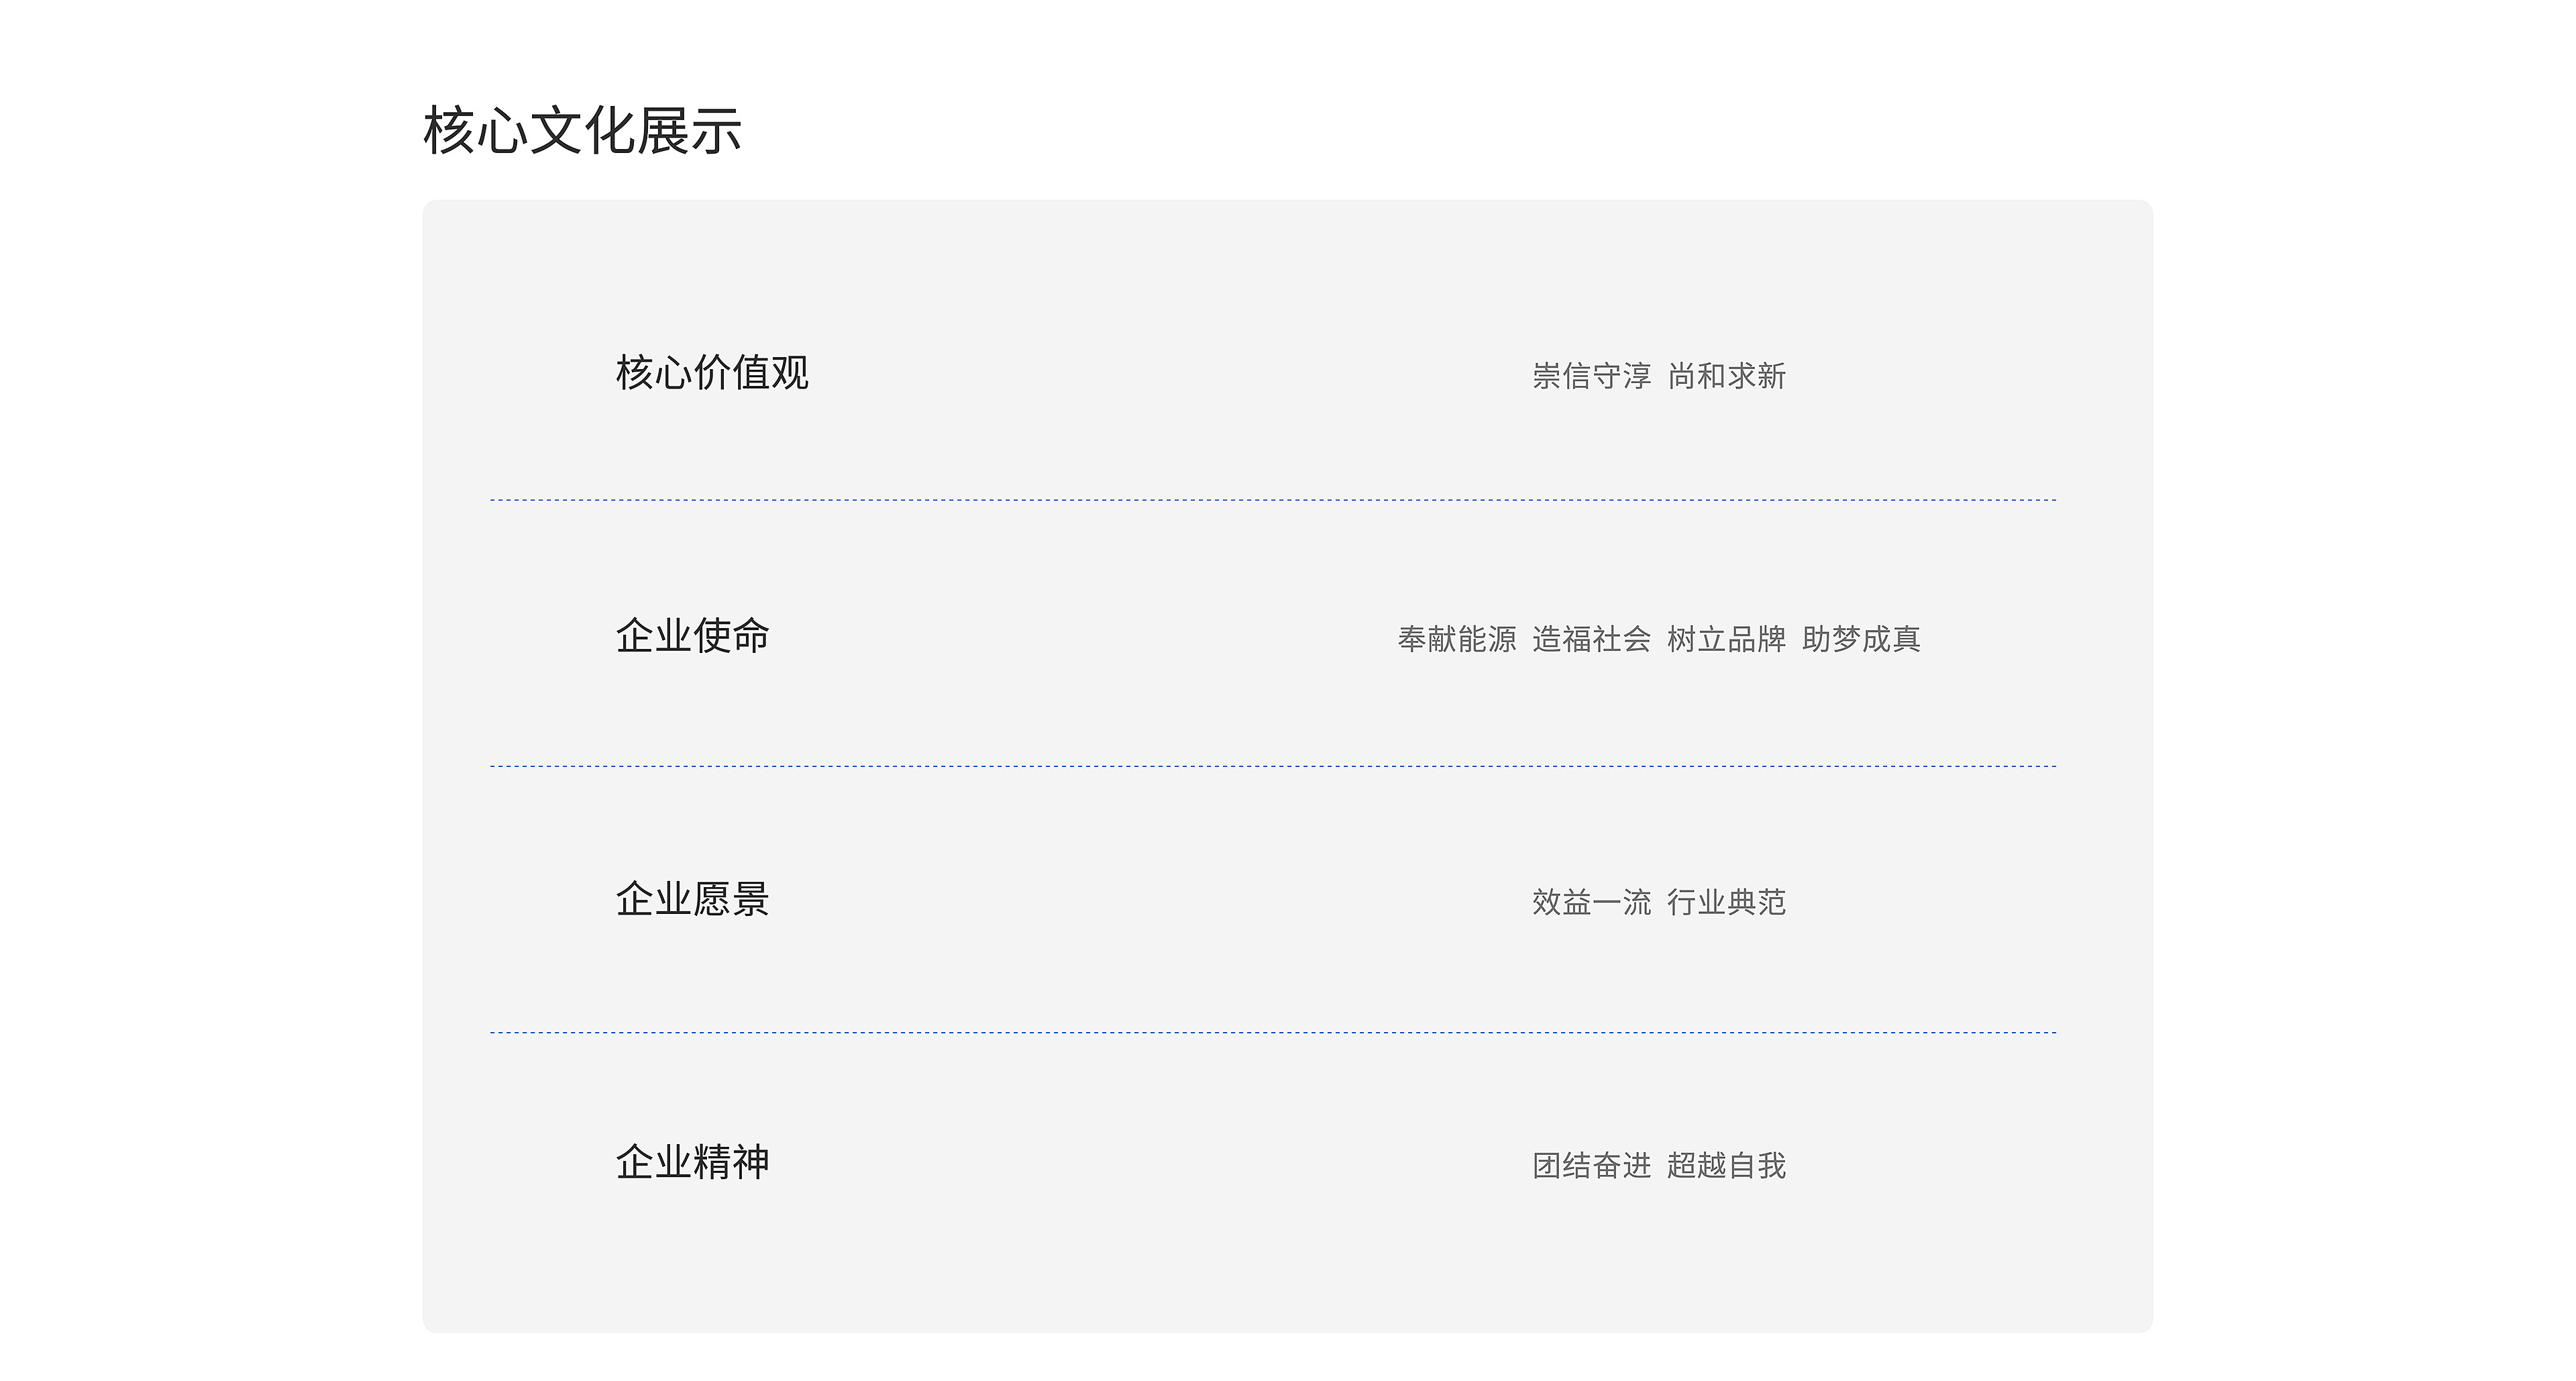Click the dashed divider below 企业愿景 row
Screen dimensions: 2576x1381
1272,1032
